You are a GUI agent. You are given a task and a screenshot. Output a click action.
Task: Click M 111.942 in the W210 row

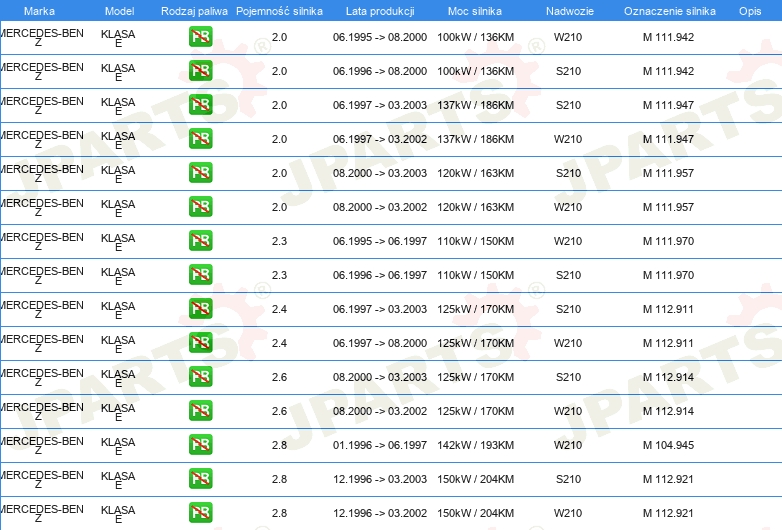point(668,37)
